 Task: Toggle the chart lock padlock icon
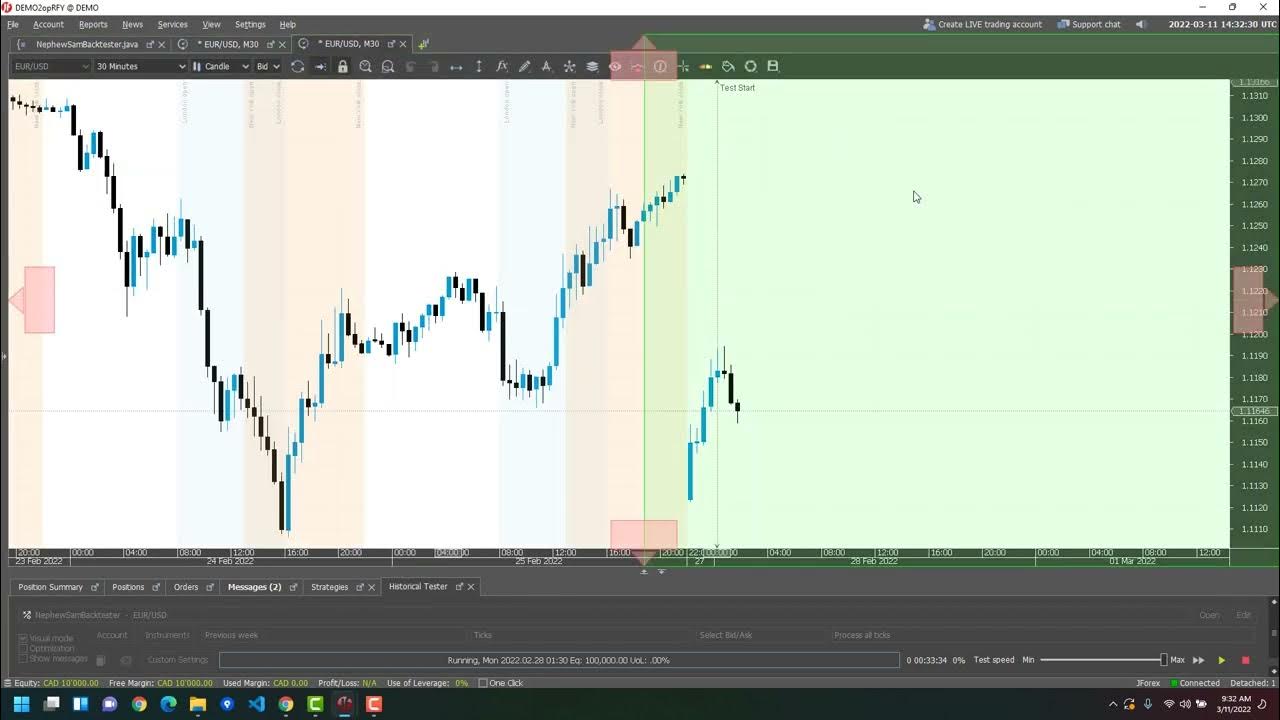343,66
